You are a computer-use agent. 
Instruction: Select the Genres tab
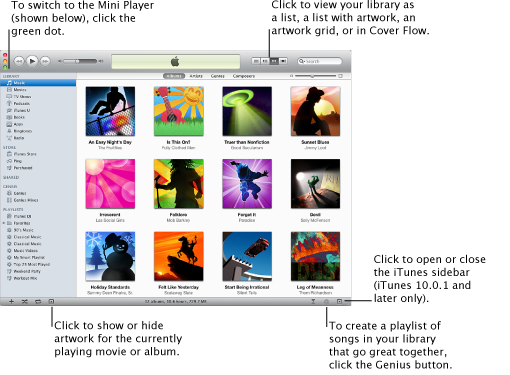tap(218, 76)
